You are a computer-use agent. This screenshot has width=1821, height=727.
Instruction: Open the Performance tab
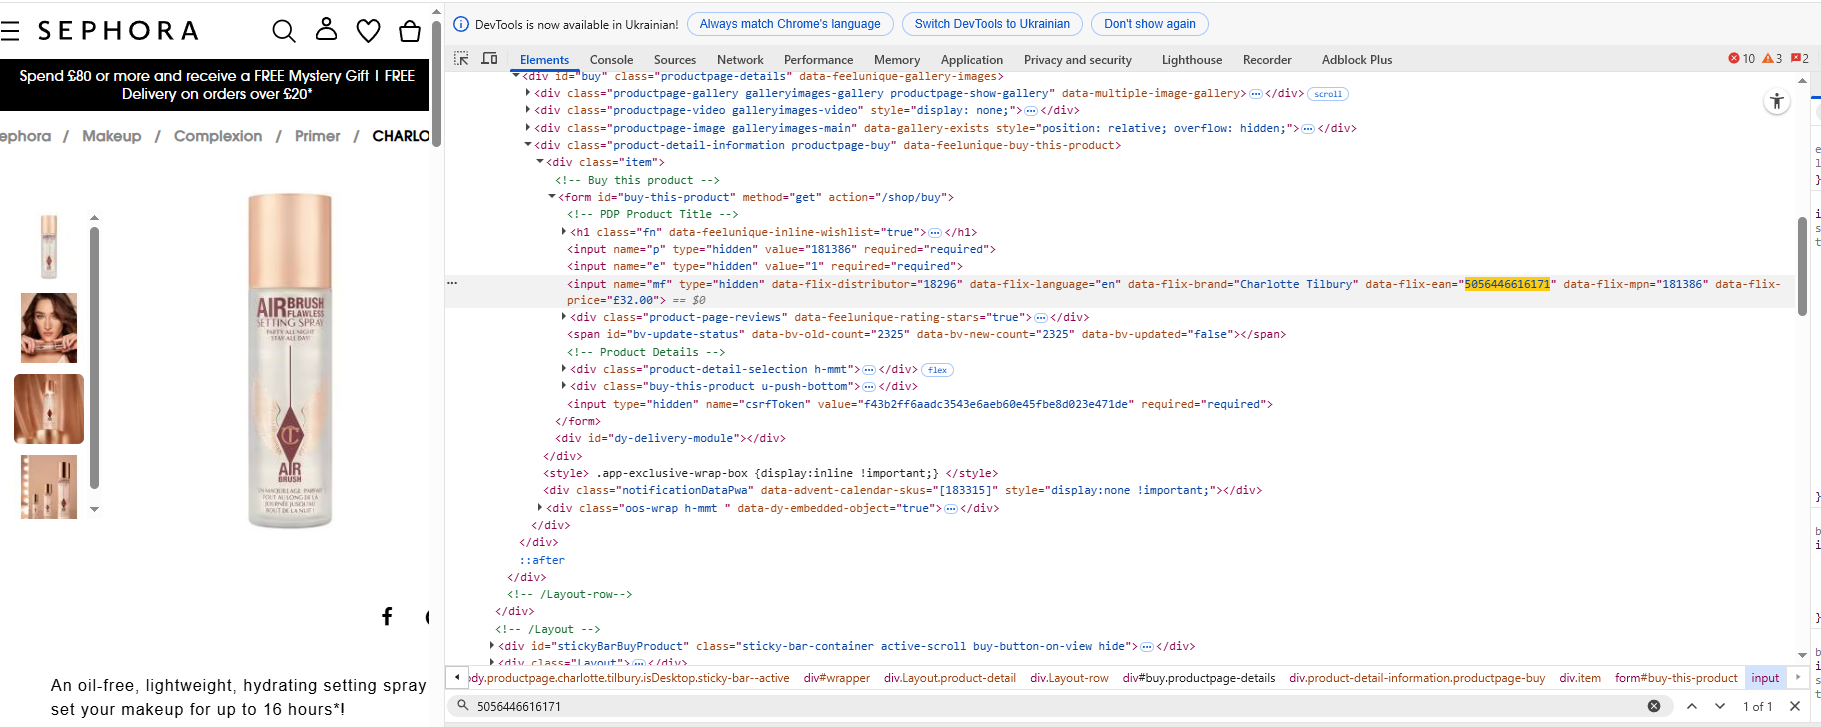pyautogui.click(x=818, y=60)
